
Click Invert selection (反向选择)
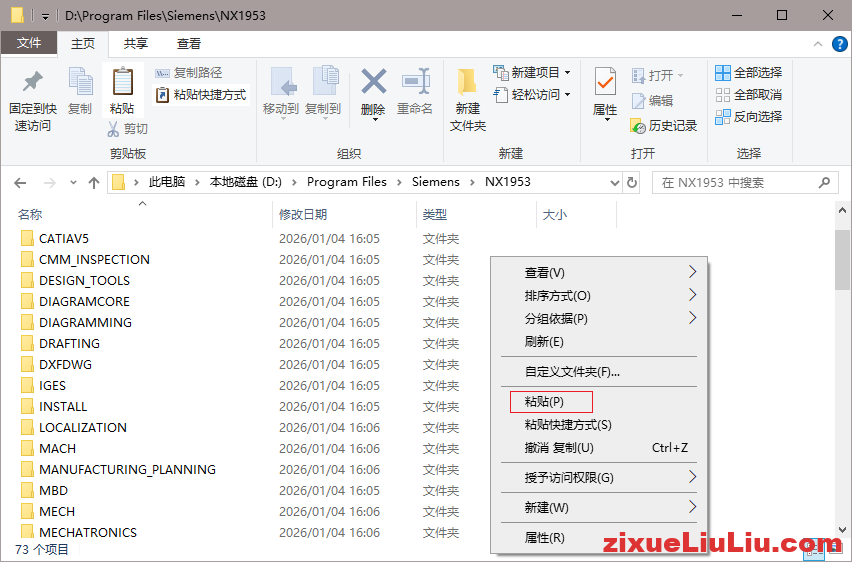[749, 117]
